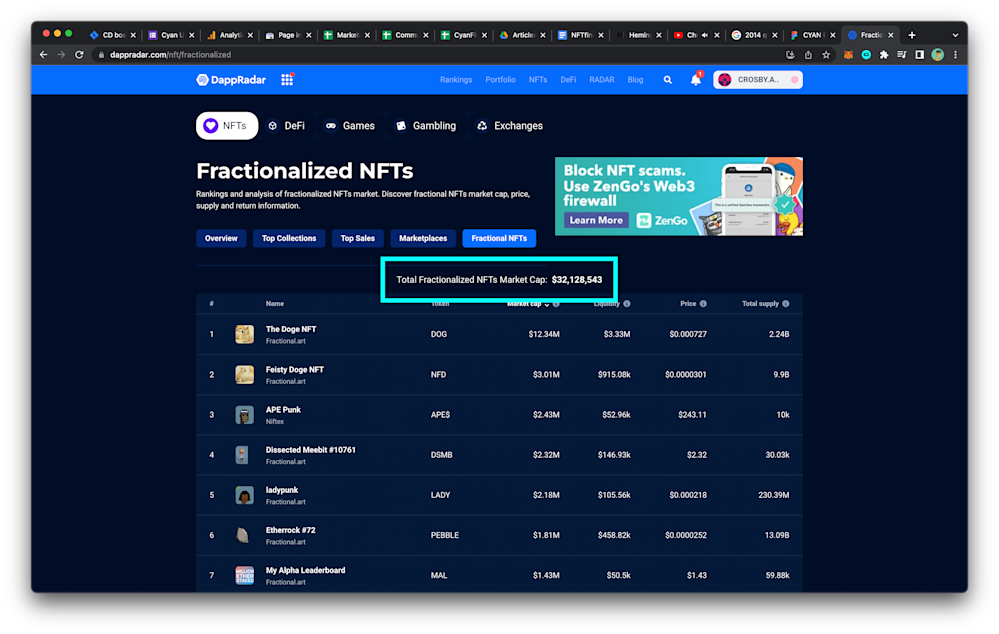Click the Etherrock #72 rock icon
The width and height of the screenshot is (999, 634).
242,535
